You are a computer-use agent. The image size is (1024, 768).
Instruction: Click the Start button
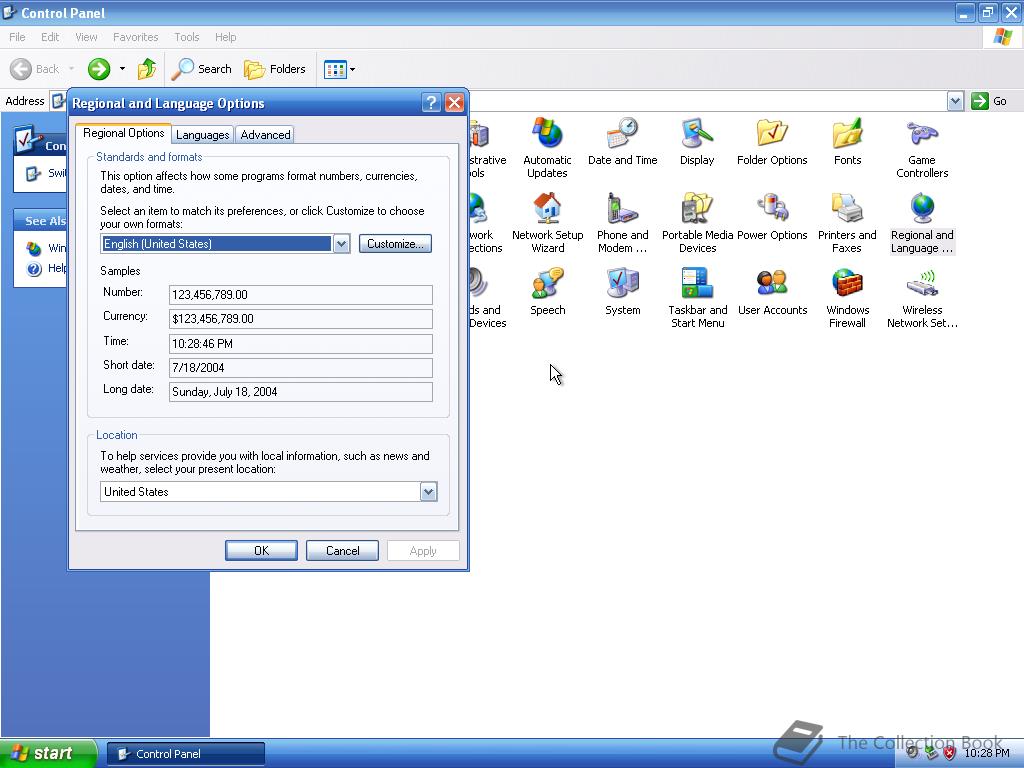point(48,753)
